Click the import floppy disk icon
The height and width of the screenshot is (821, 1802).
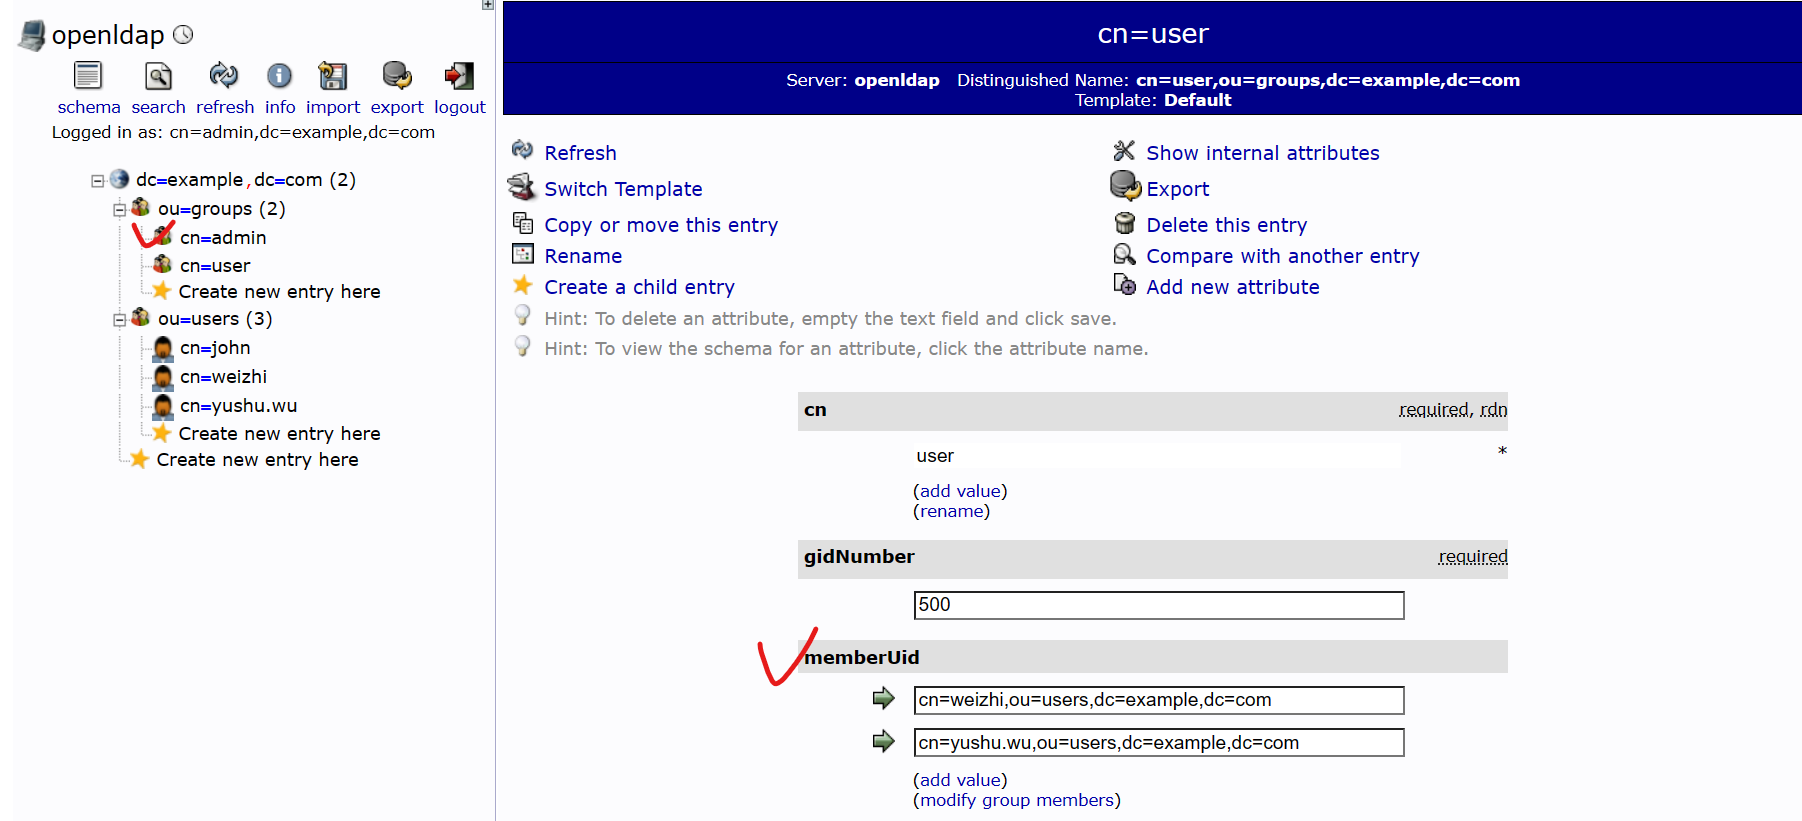point(332,76)
